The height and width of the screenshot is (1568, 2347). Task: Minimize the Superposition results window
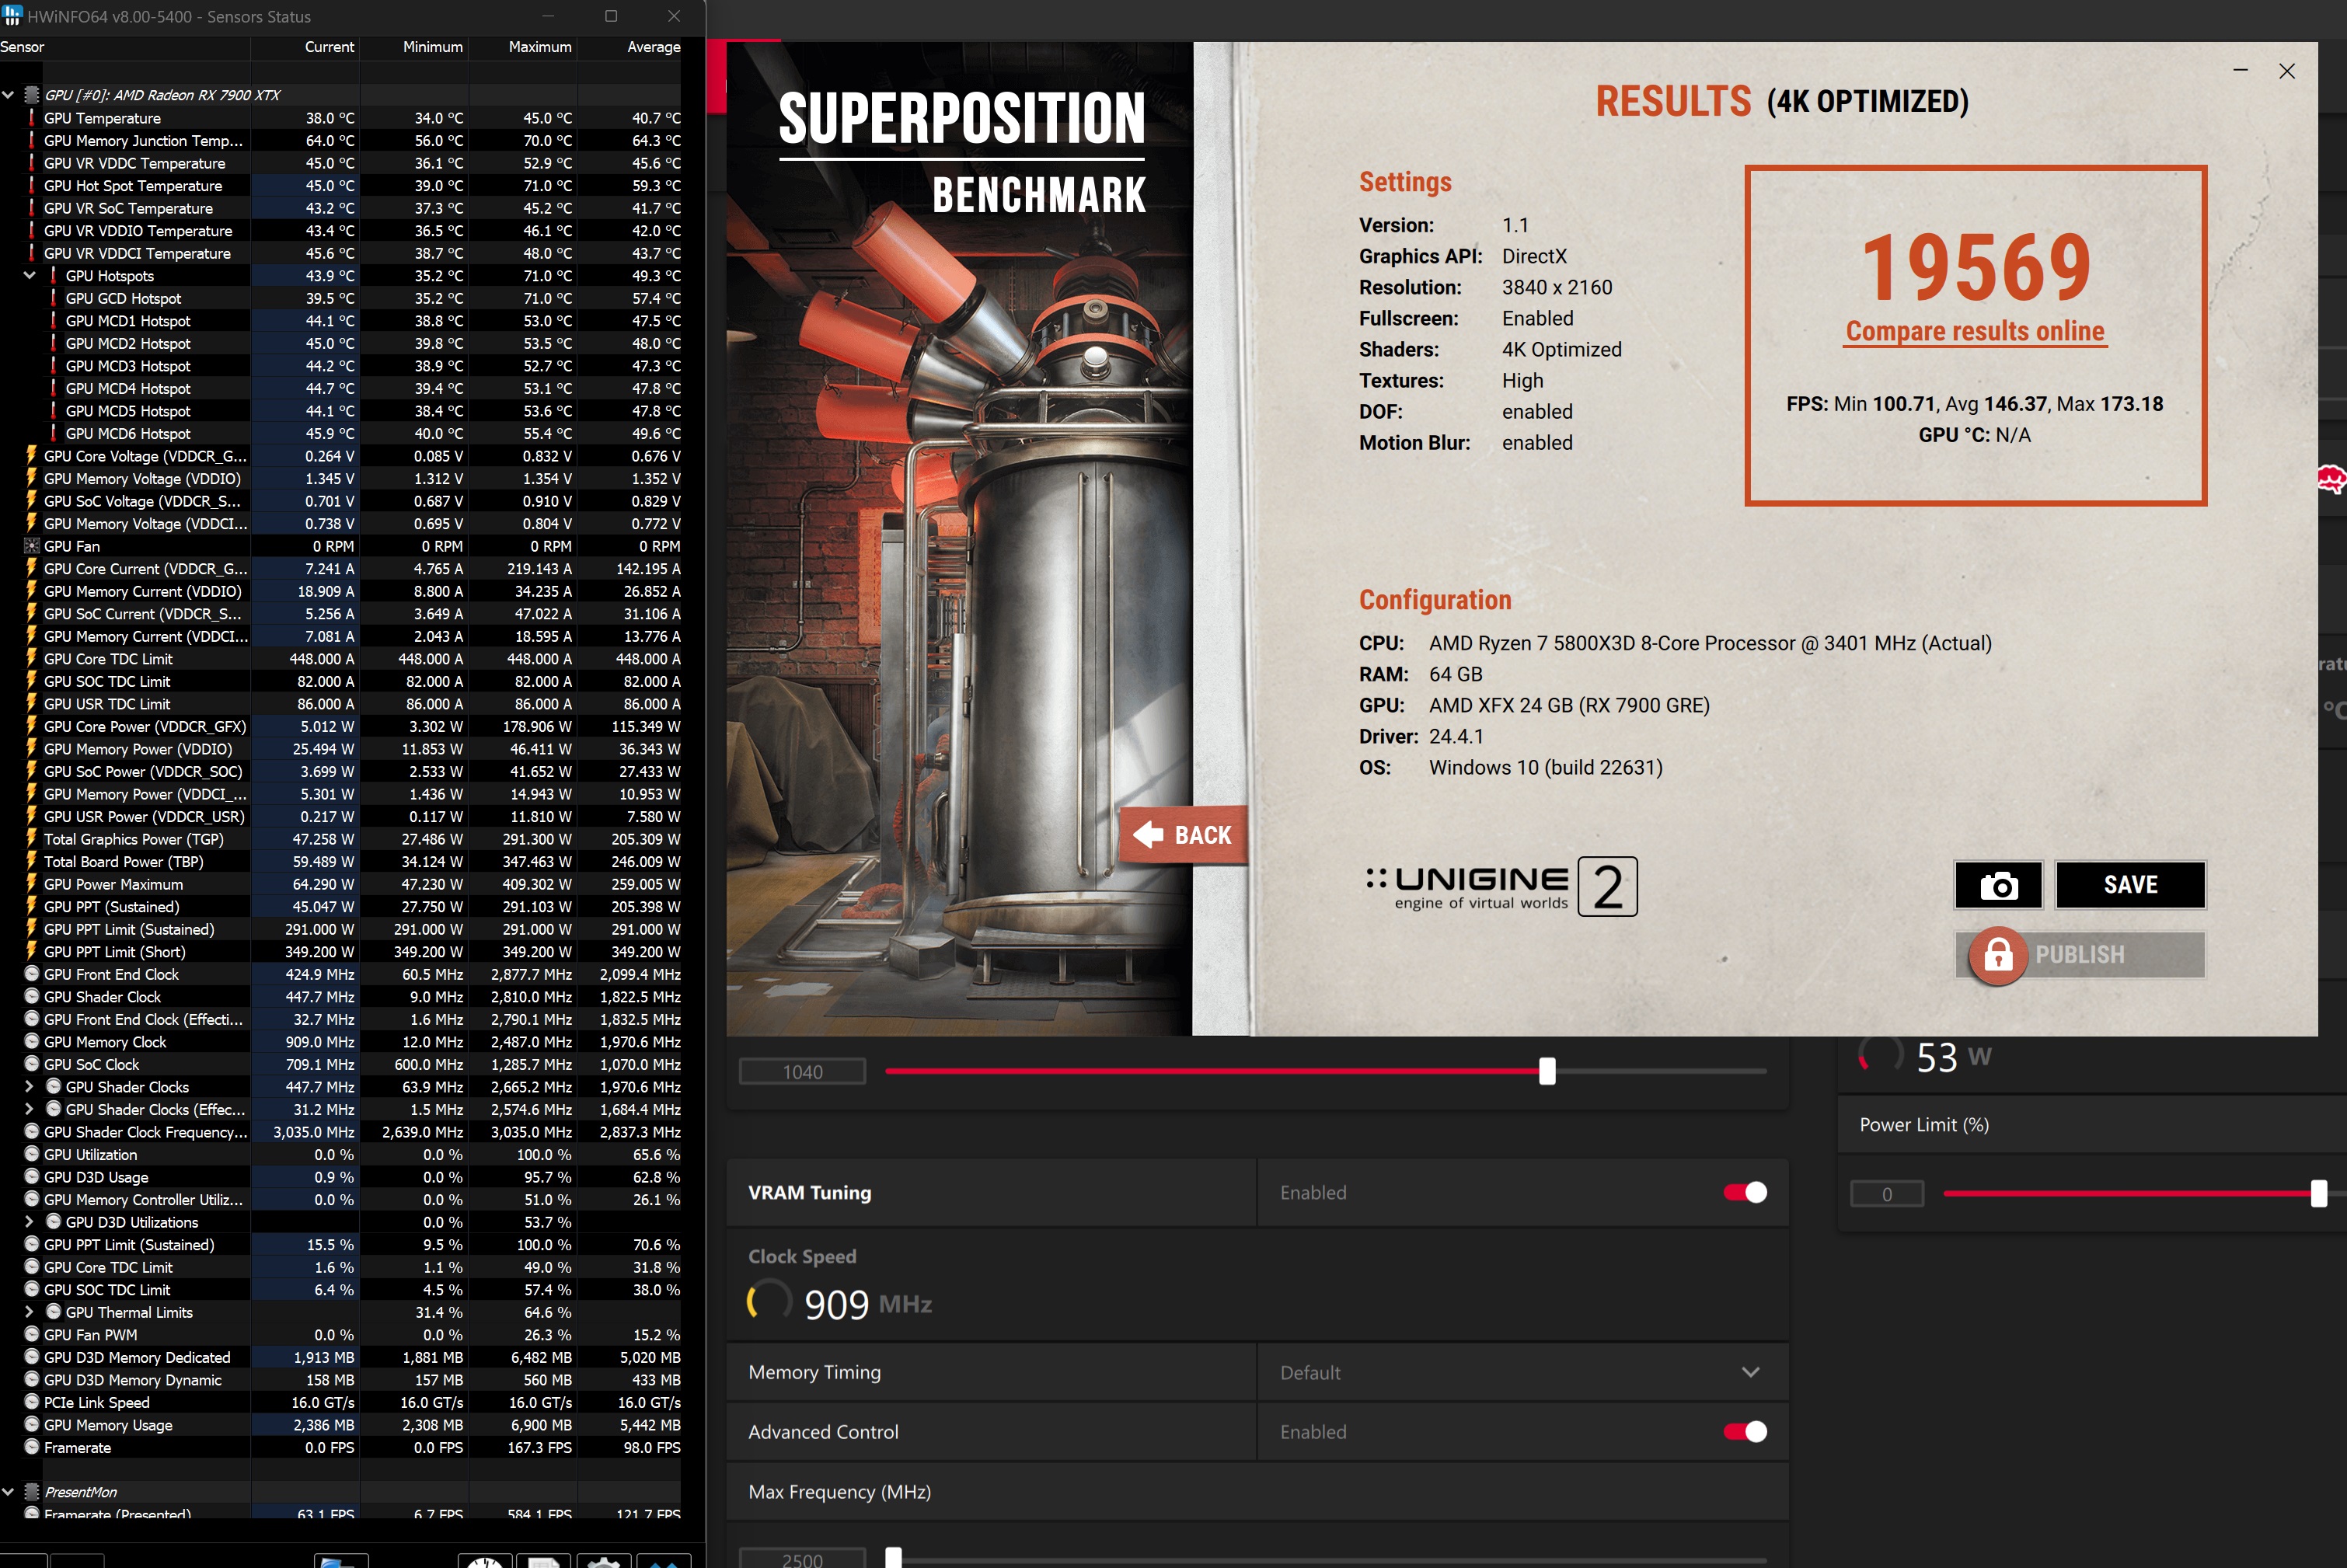point(2240,70)
